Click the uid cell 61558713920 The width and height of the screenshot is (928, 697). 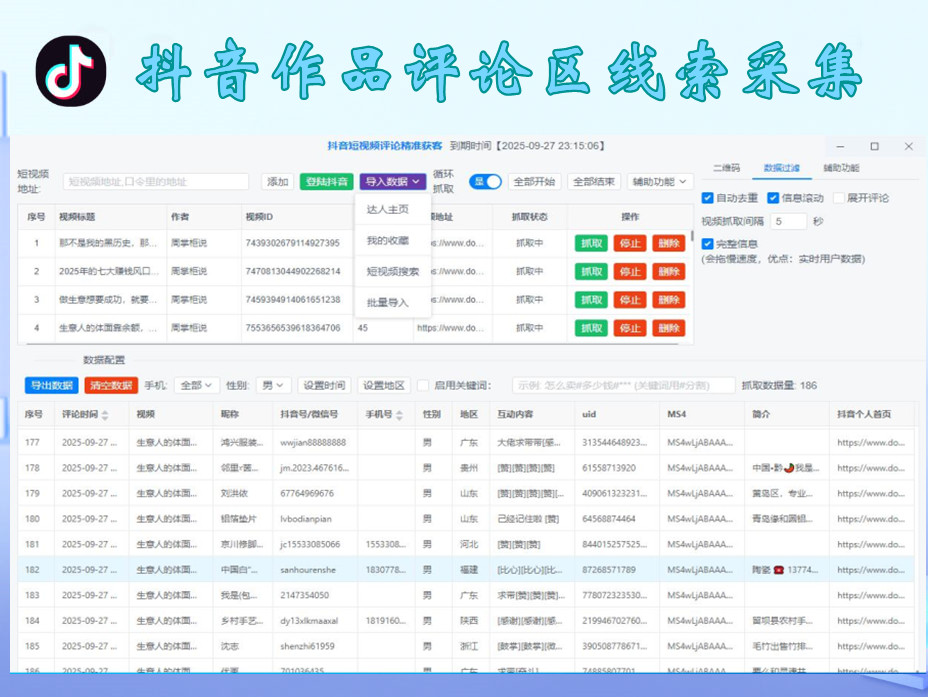[x=609, y=468]
